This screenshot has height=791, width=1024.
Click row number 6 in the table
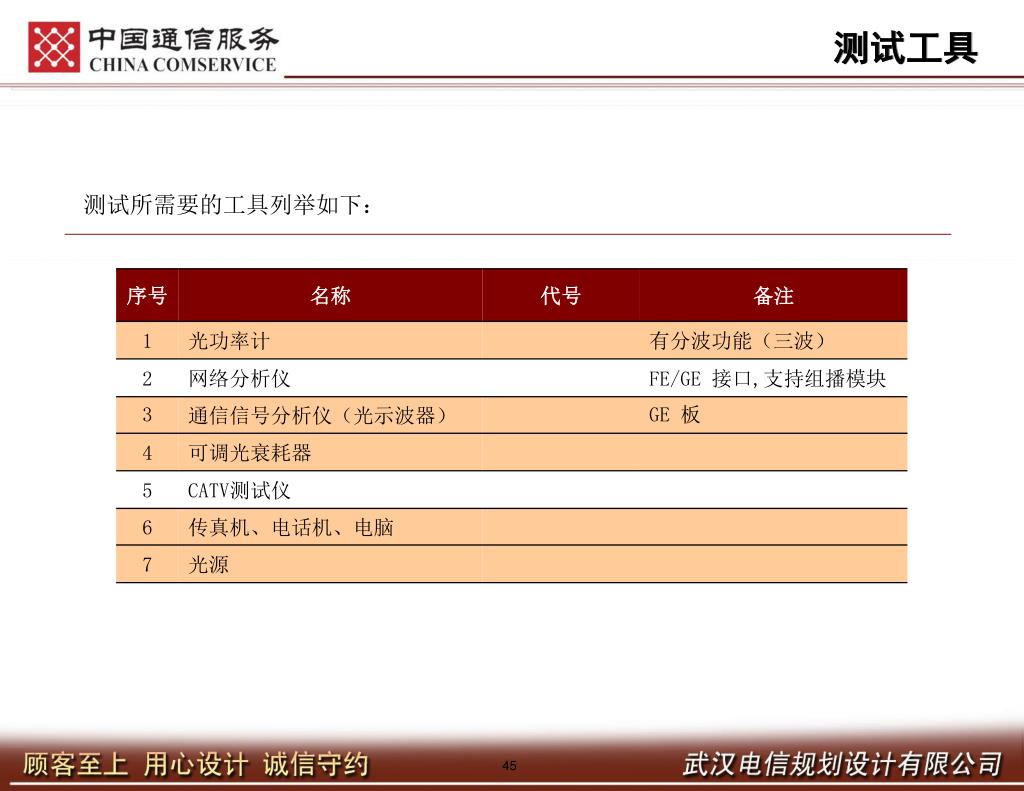coord(147,527)
